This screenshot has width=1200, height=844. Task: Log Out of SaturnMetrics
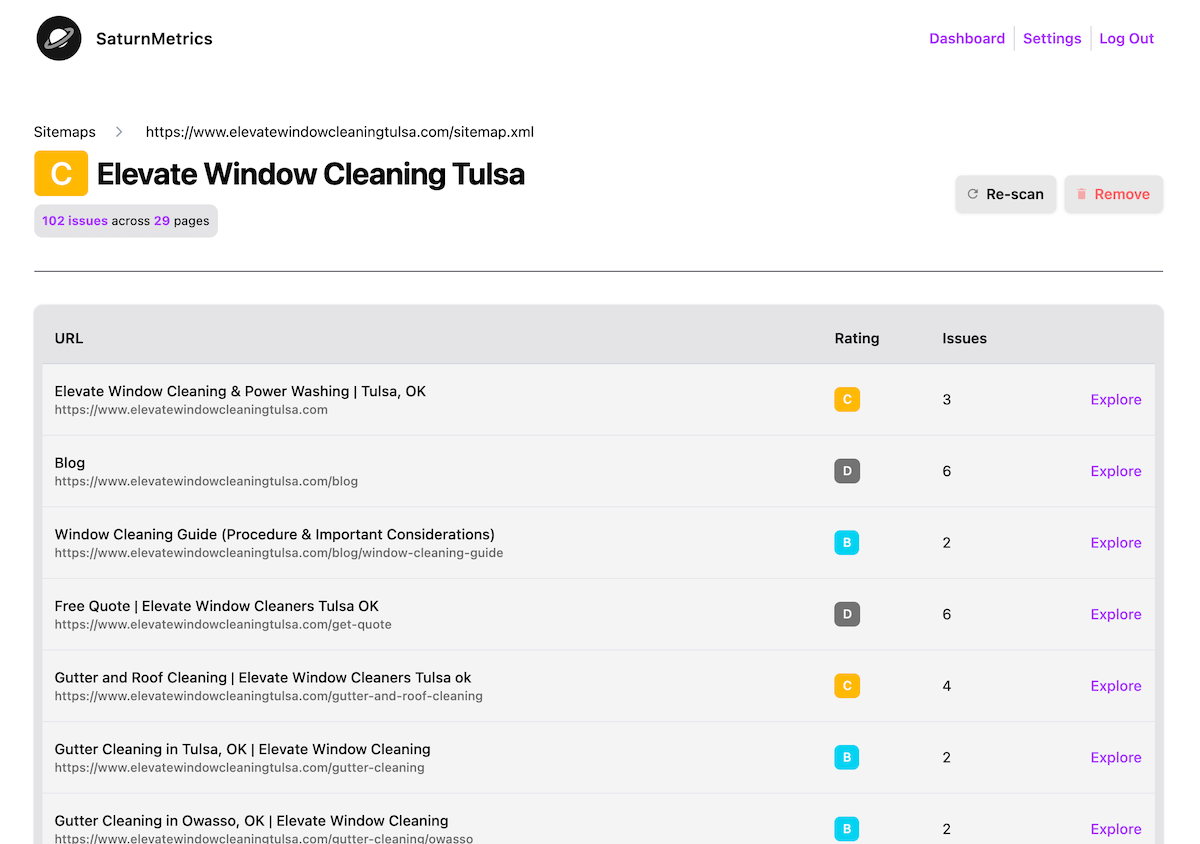point(1127,39)
